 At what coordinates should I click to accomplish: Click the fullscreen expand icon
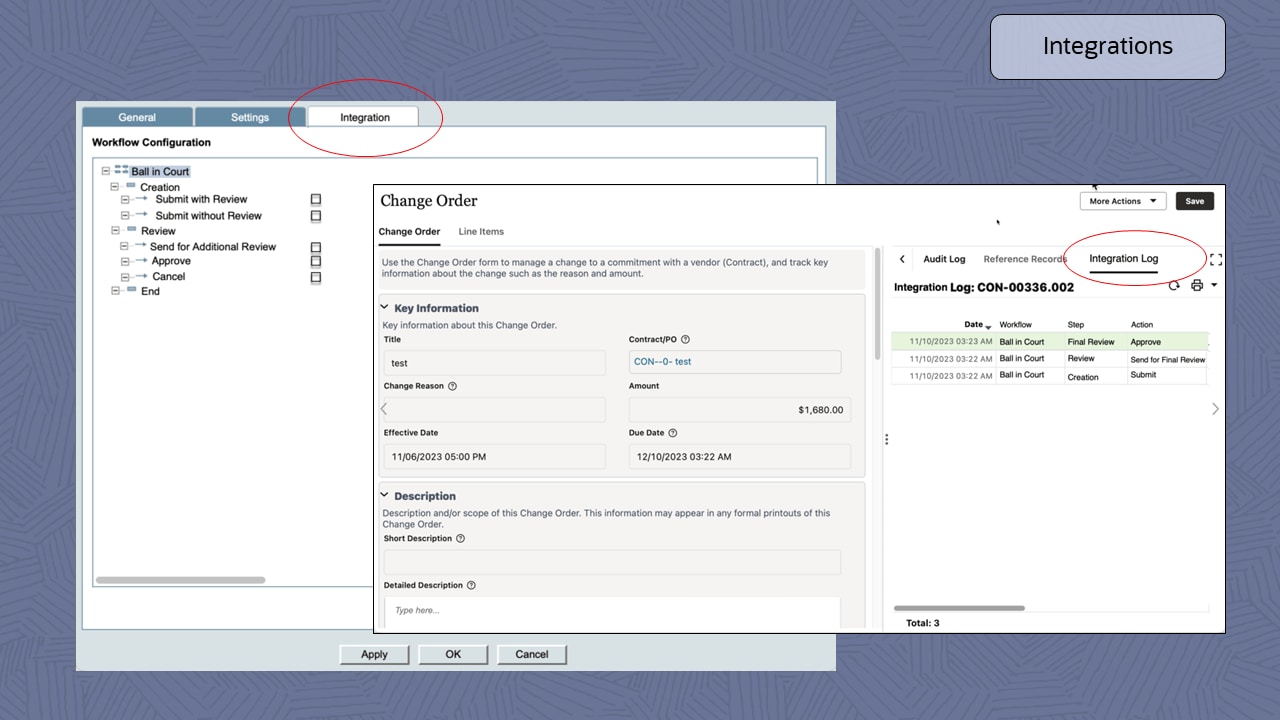(x=1216, y=259)
